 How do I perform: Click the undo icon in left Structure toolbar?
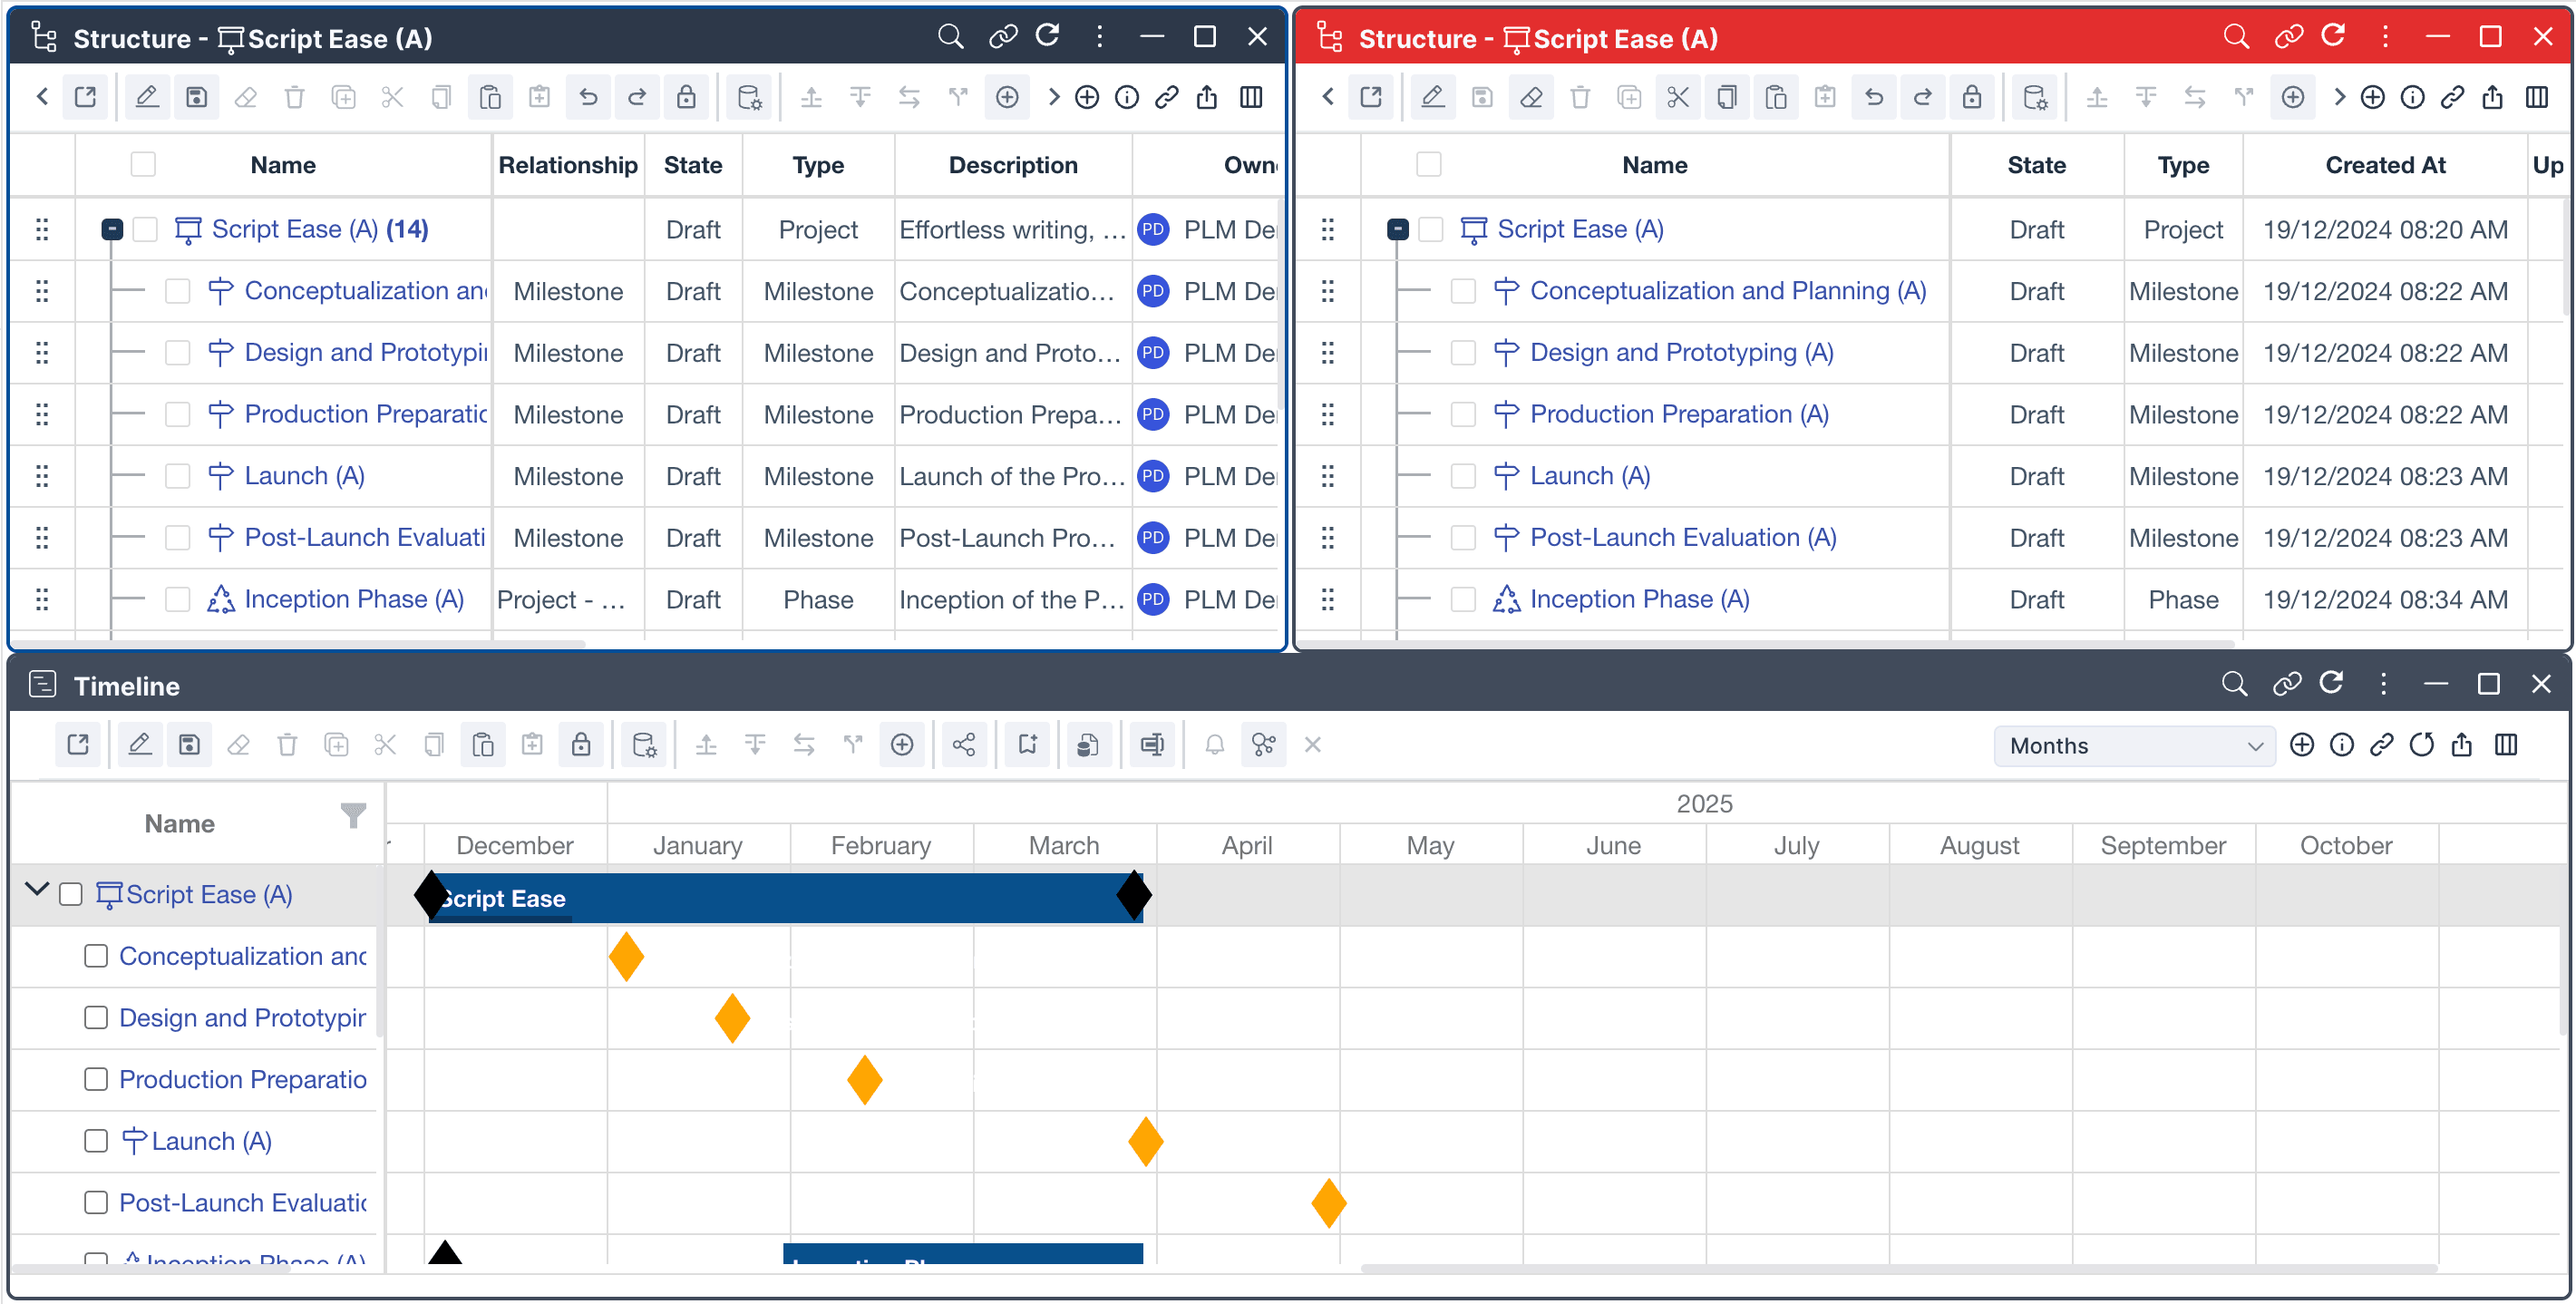coord(588,97)
